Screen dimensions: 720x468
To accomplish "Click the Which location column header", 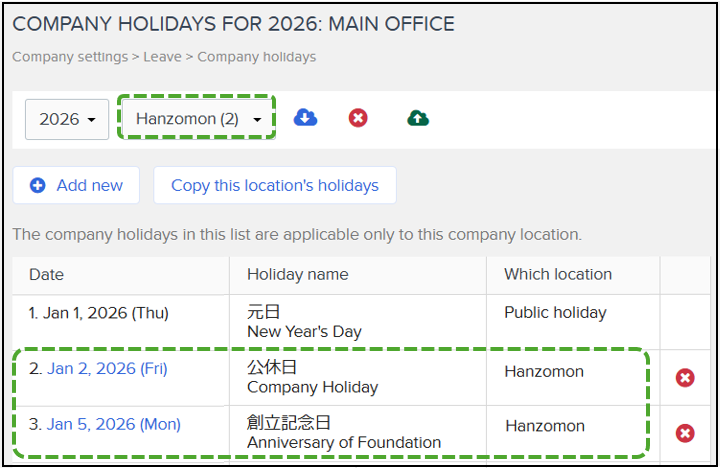I will tap(558, 274).
